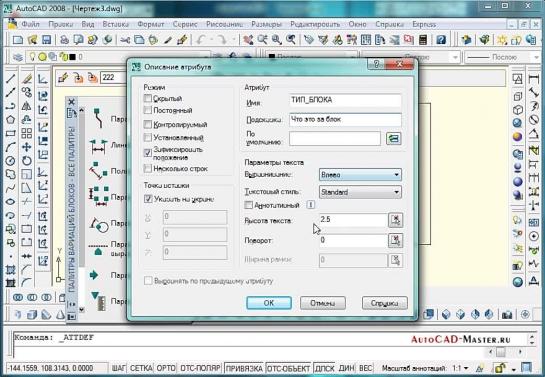Click the Справка button in dialog
Screen dimensions: 545x377
(384, 303)
